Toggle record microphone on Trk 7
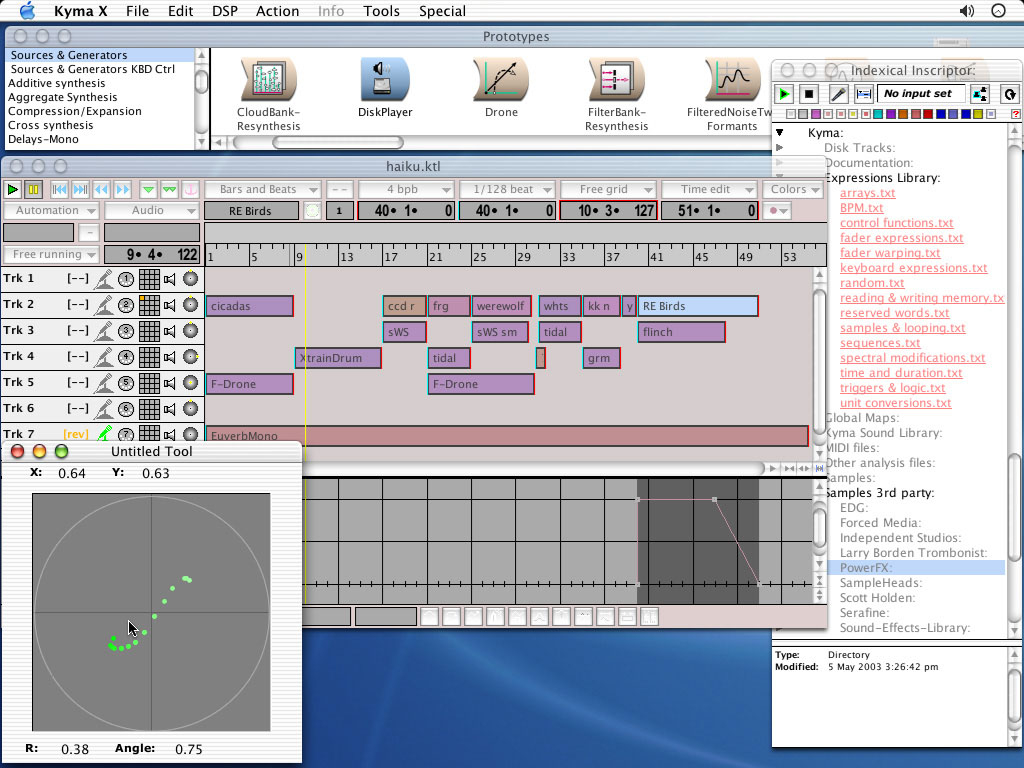The width and height of the screenshot is (1024, 768). (x=103, y=434)
